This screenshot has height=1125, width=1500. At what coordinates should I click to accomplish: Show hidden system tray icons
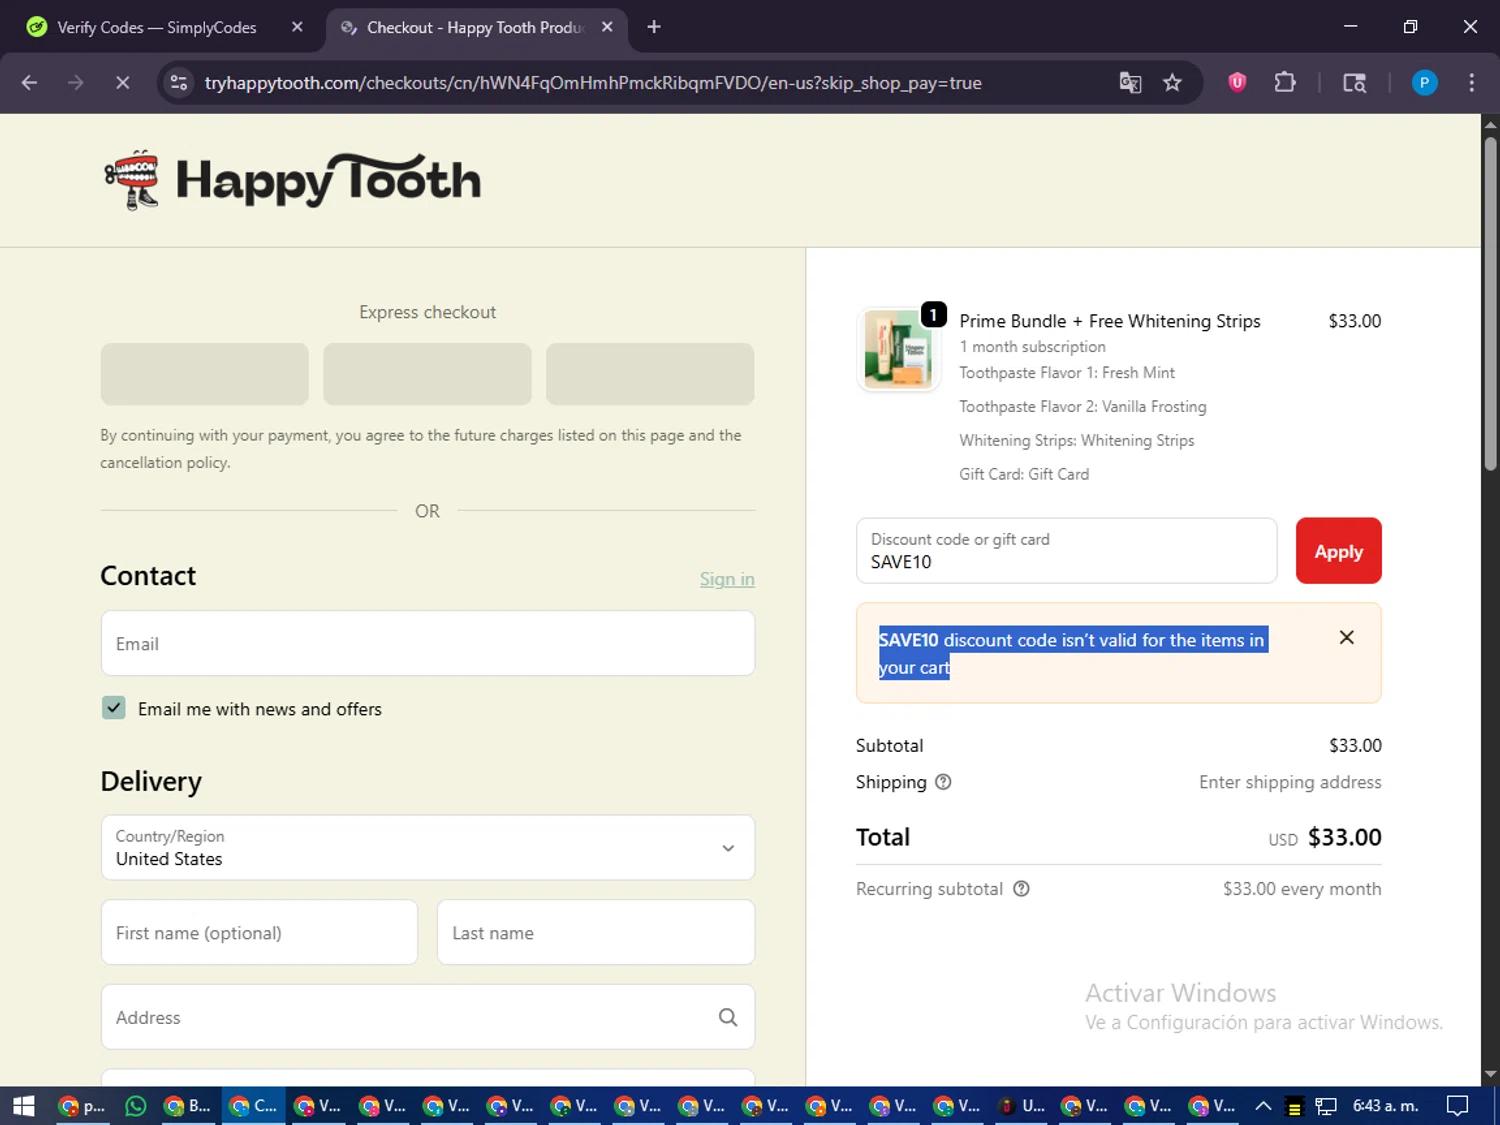(1263, 1105)
